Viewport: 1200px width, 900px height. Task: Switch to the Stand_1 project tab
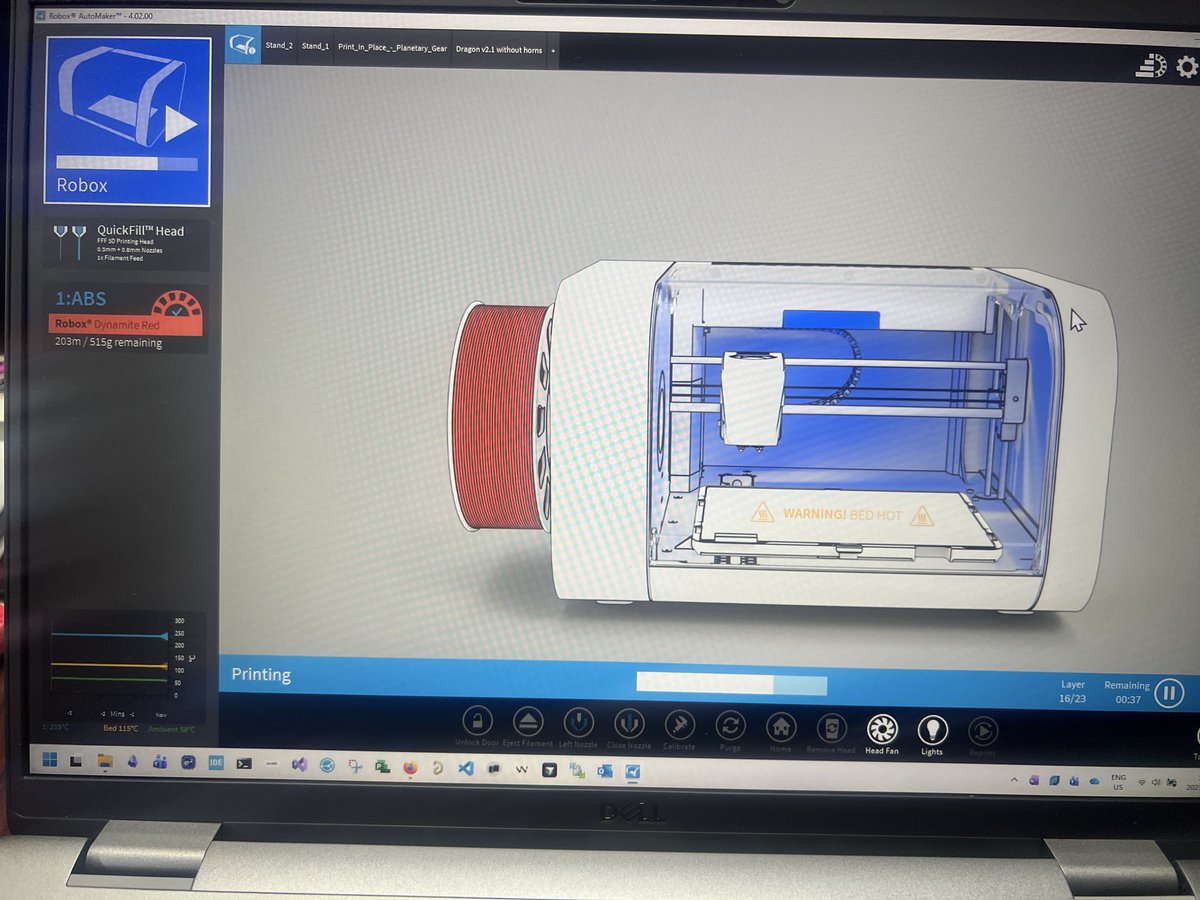tap(315, 46)
